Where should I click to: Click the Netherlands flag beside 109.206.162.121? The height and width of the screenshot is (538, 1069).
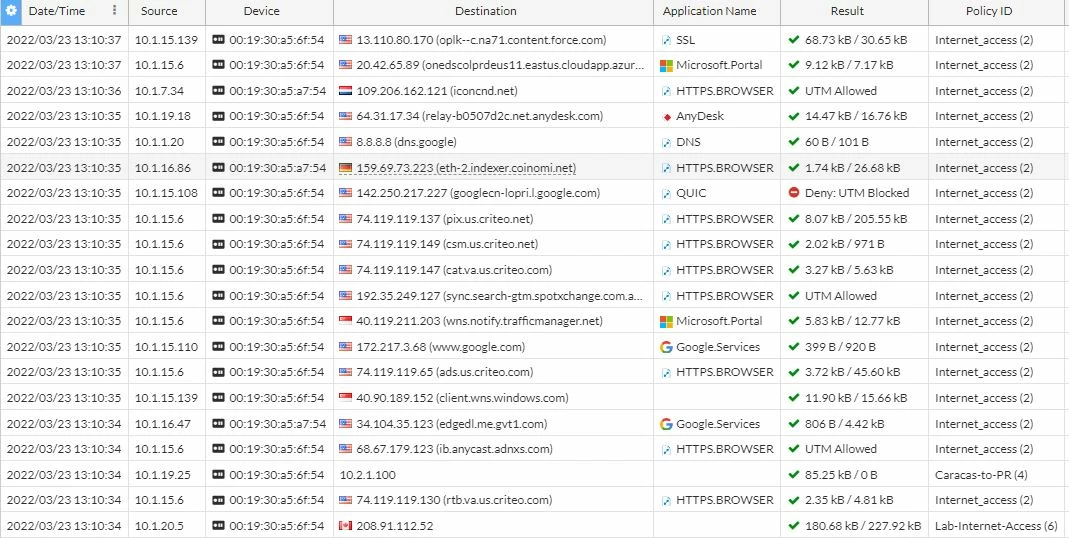click(x=346, y=91)
